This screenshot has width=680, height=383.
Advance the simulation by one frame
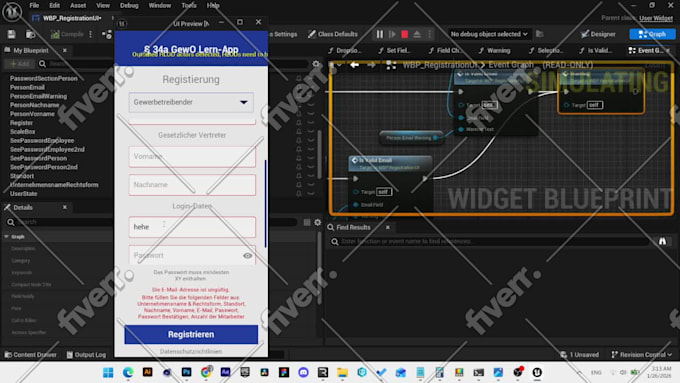tap(392, 34)
